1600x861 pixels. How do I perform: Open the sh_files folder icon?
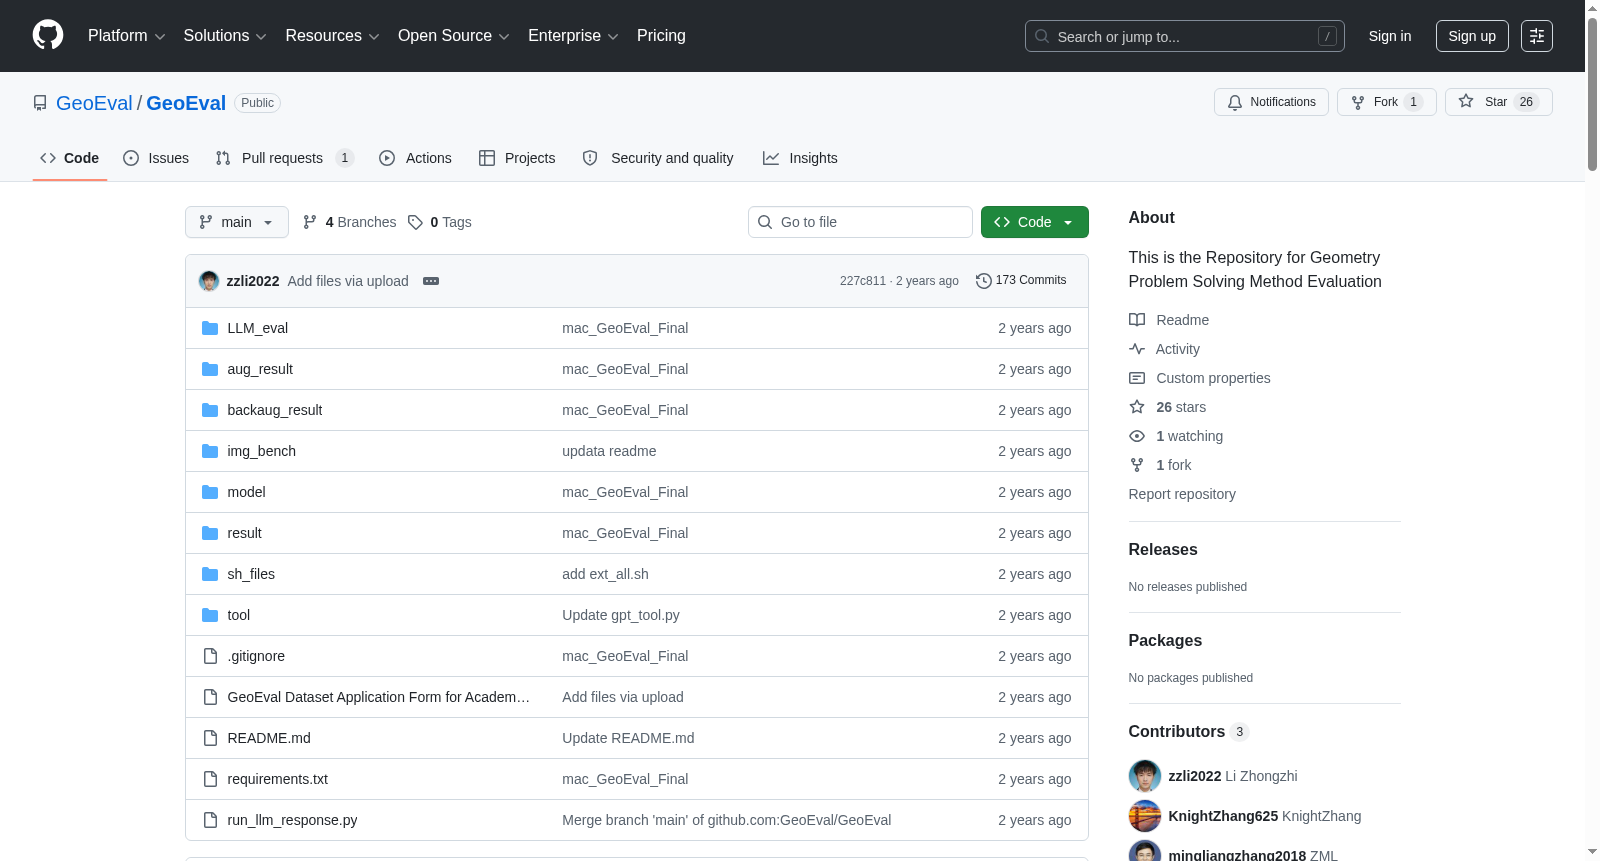[x=210, y=574]
